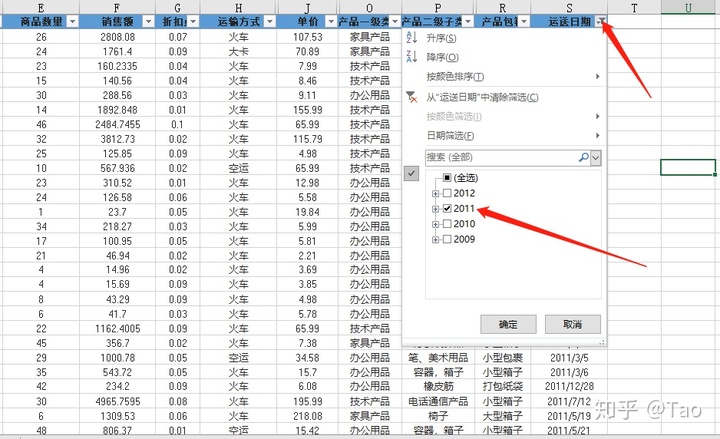Click the checkmark icon beside the year list

[411, 174]
